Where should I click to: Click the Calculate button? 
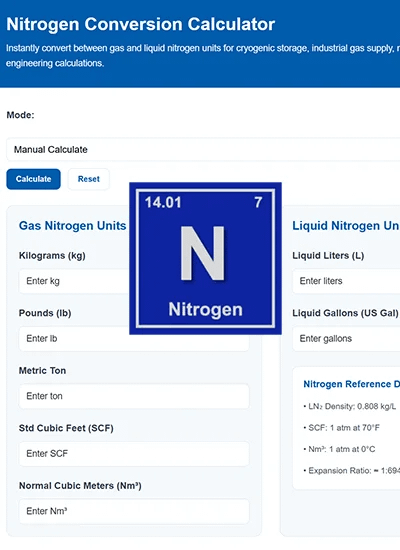[33, 179]
